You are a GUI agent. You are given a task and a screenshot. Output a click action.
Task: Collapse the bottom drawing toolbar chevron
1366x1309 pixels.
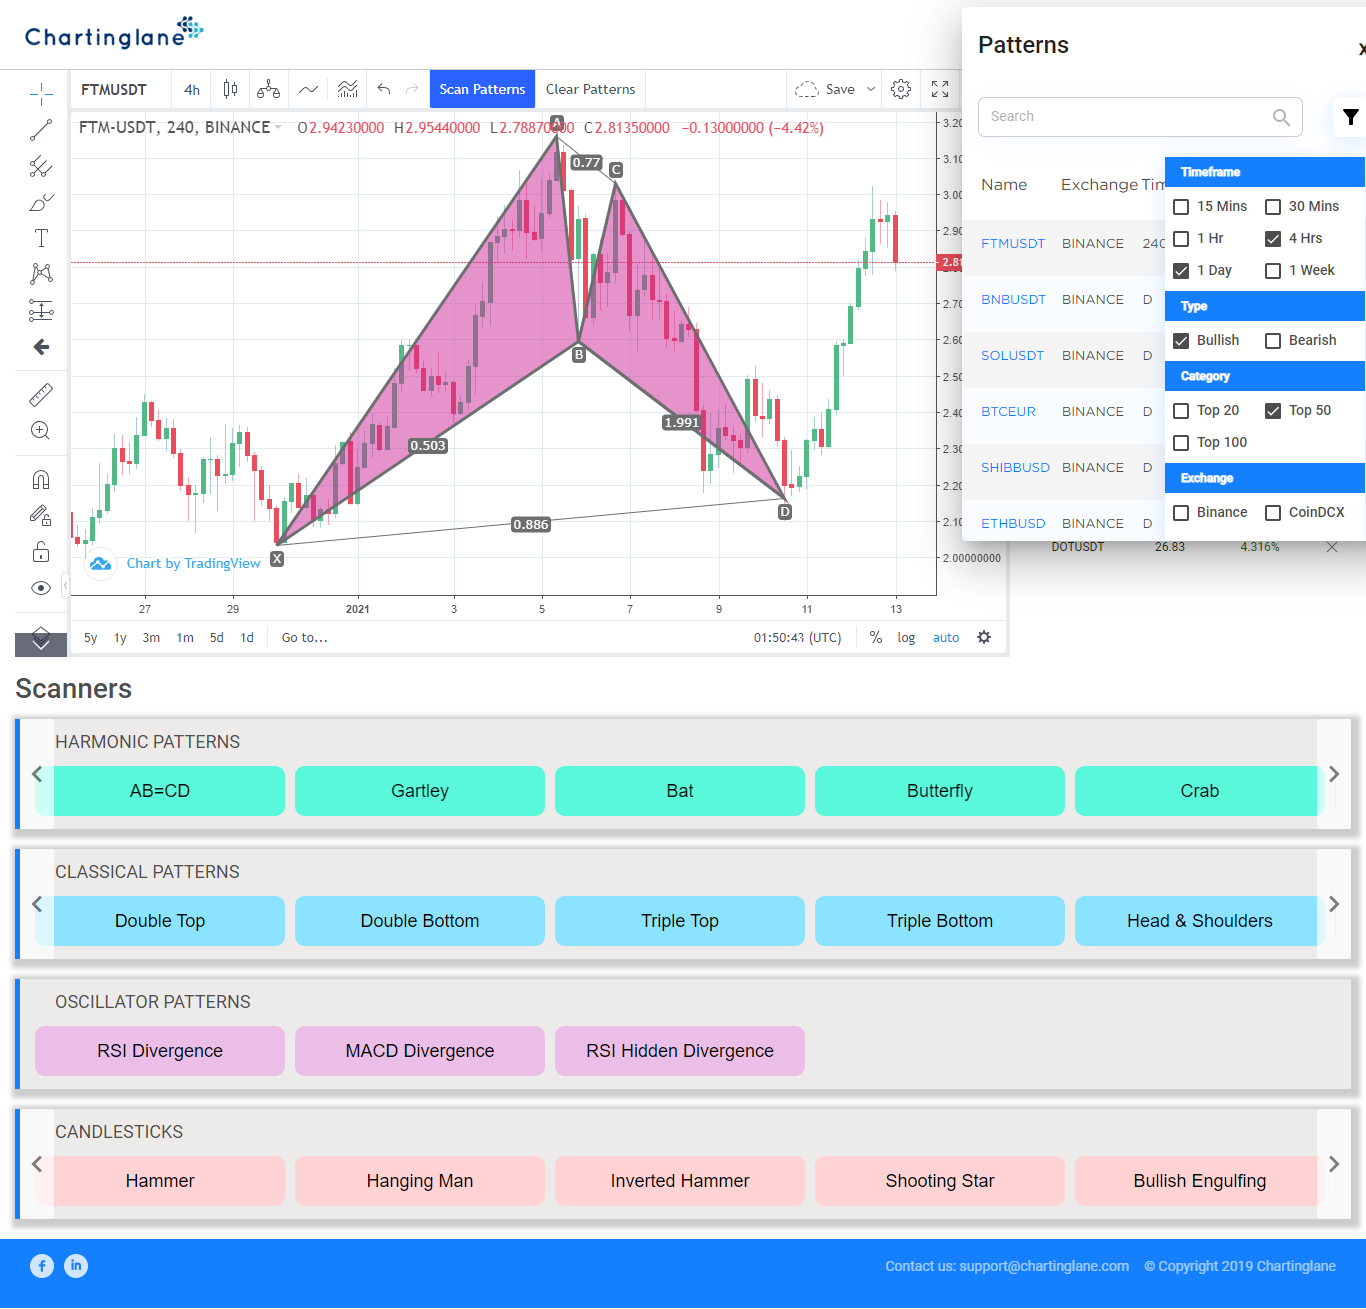coord(41,644)
